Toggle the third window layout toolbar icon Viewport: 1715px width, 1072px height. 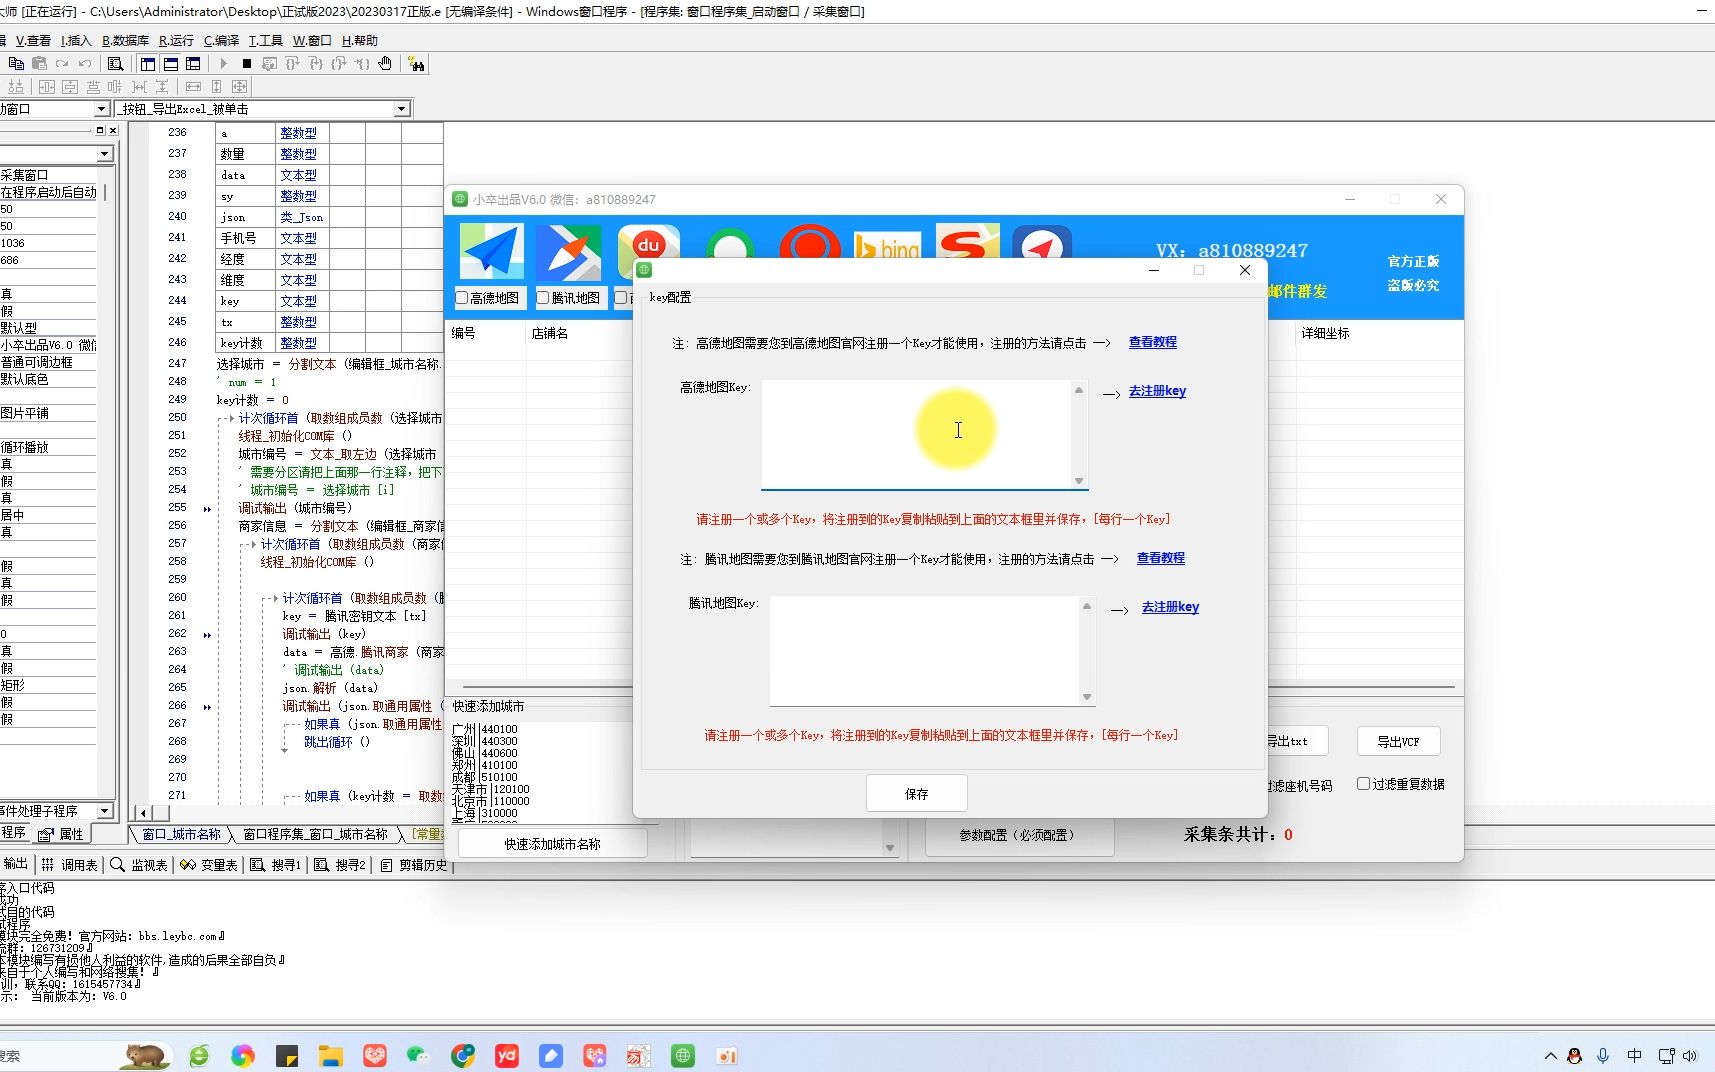pos(194,63)
